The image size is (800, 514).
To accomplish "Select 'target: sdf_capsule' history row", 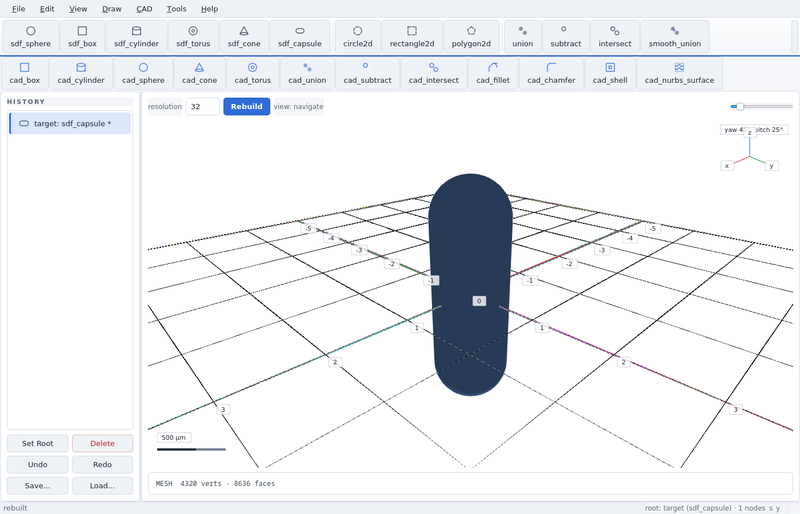I will click(x=70, y=124).
